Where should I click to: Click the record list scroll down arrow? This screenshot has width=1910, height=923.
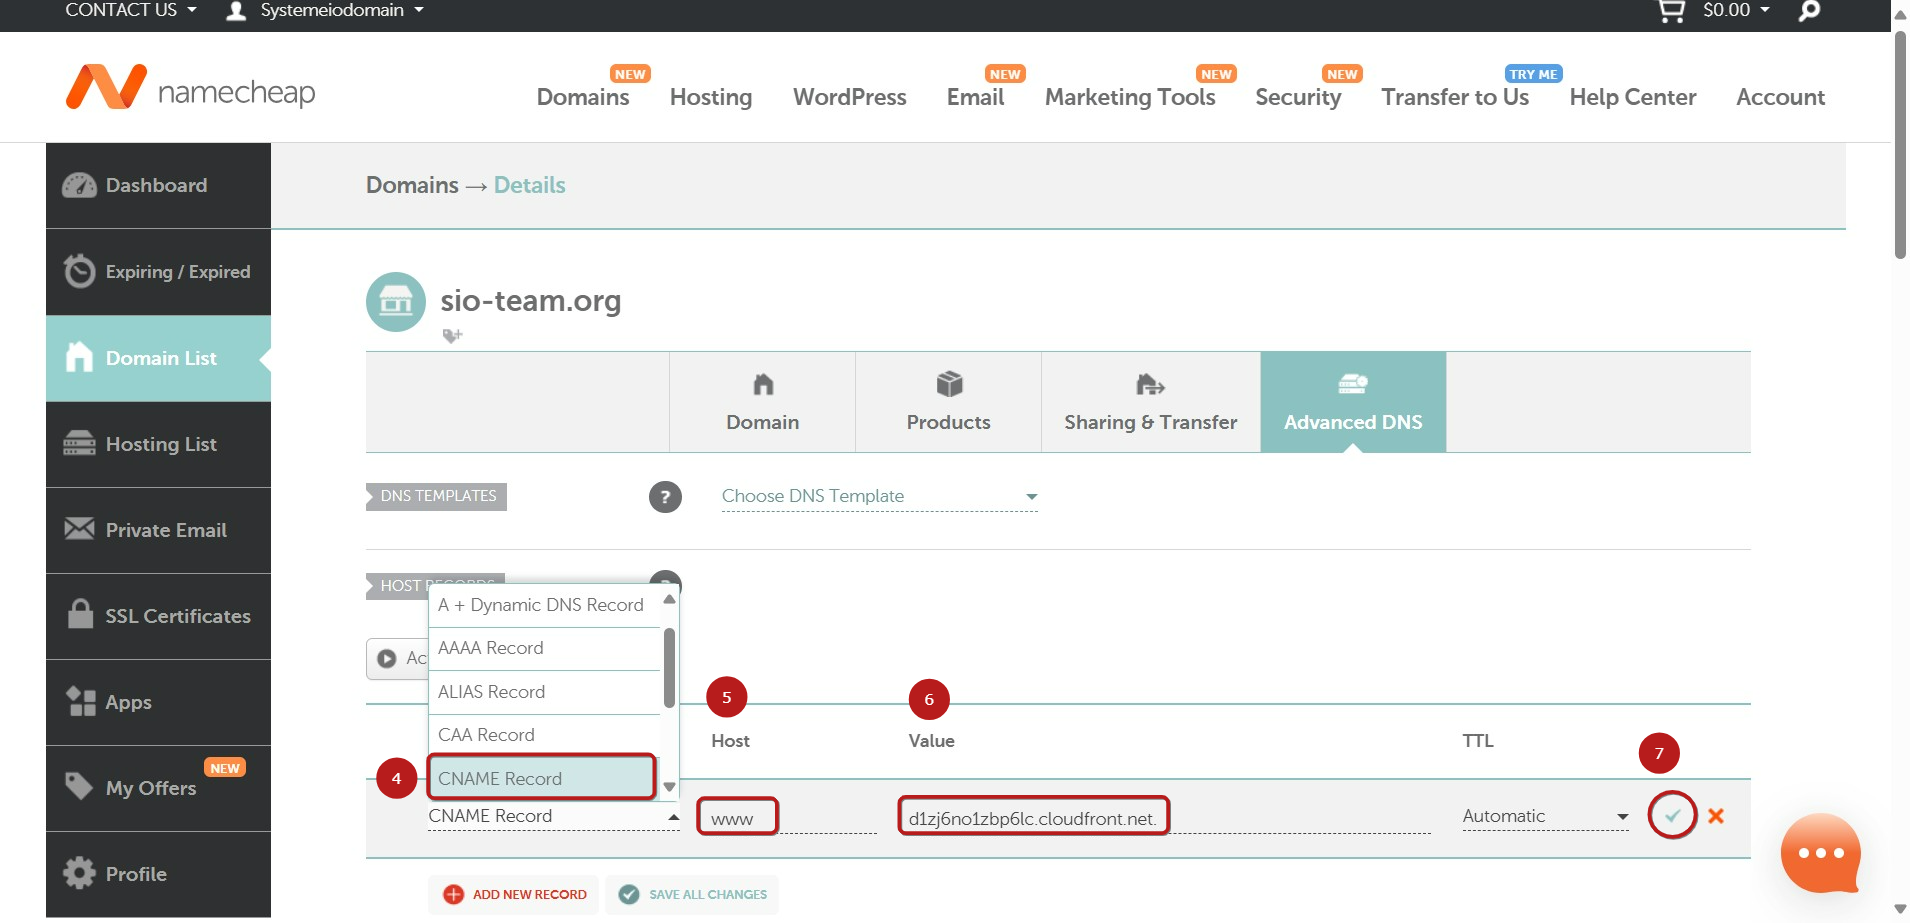(x=669, y=787)
